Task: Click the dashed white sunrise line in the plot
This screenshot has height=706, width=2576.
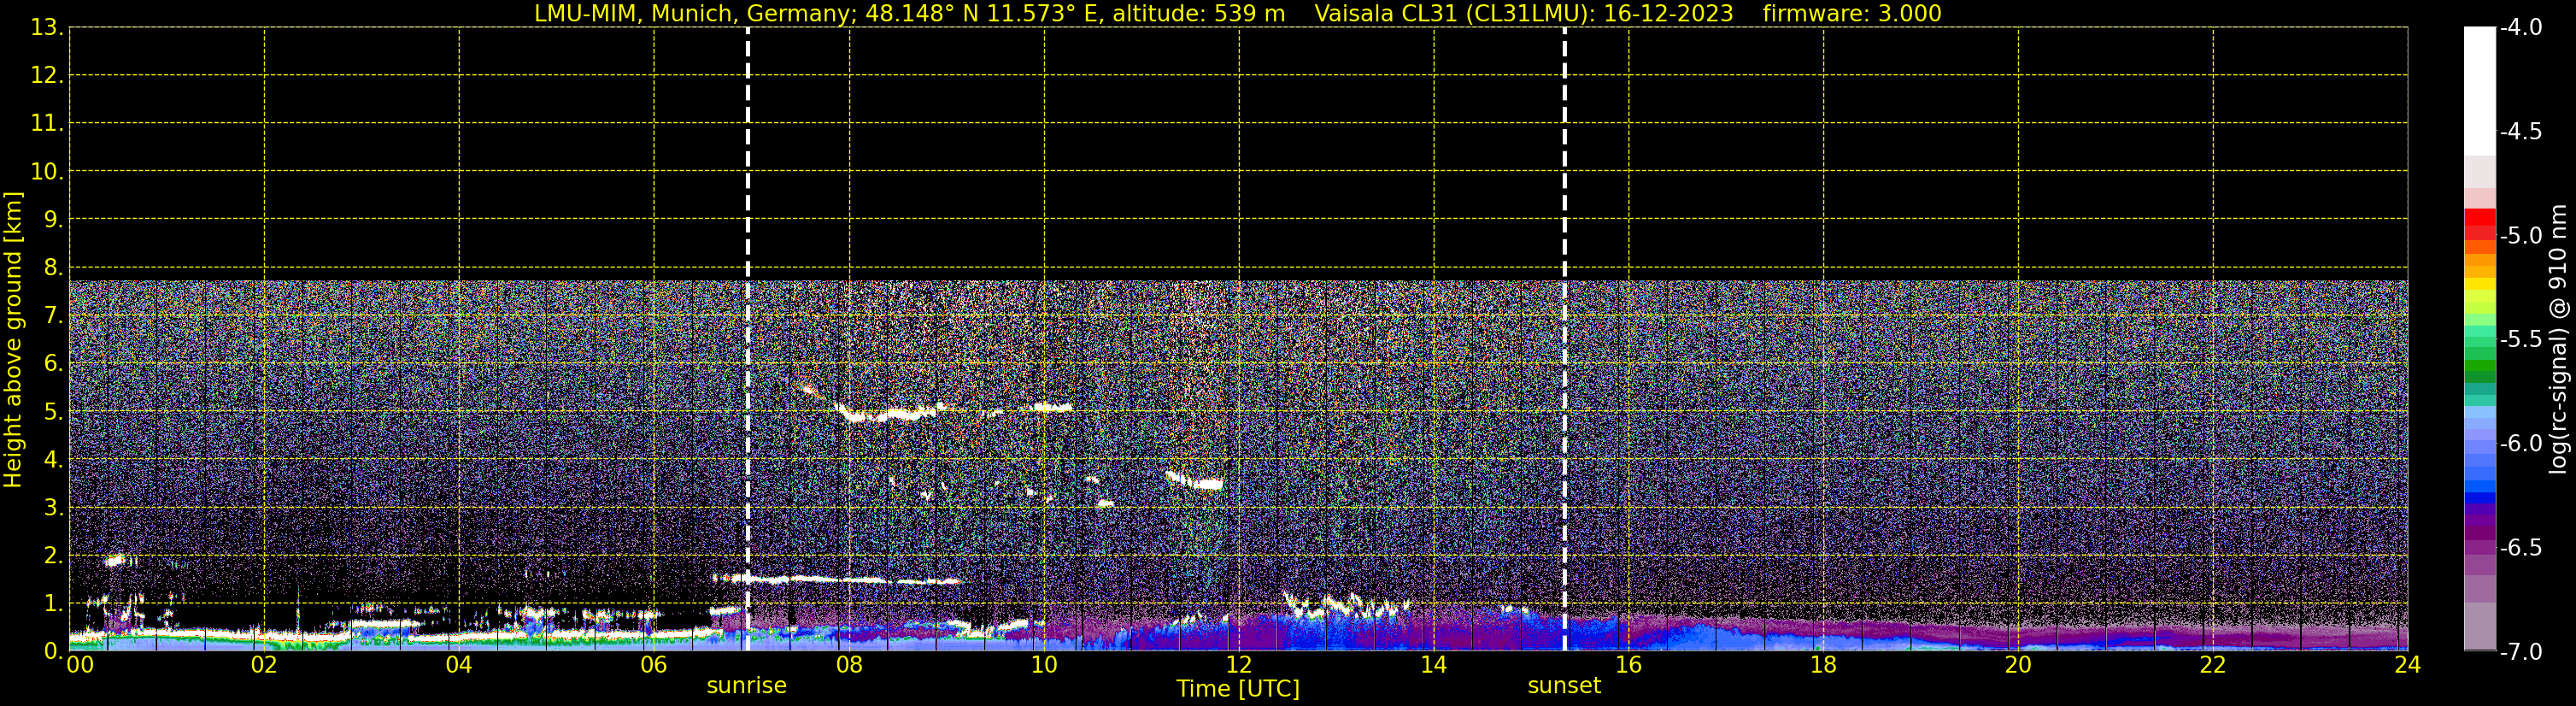Action: pos(748,339)
